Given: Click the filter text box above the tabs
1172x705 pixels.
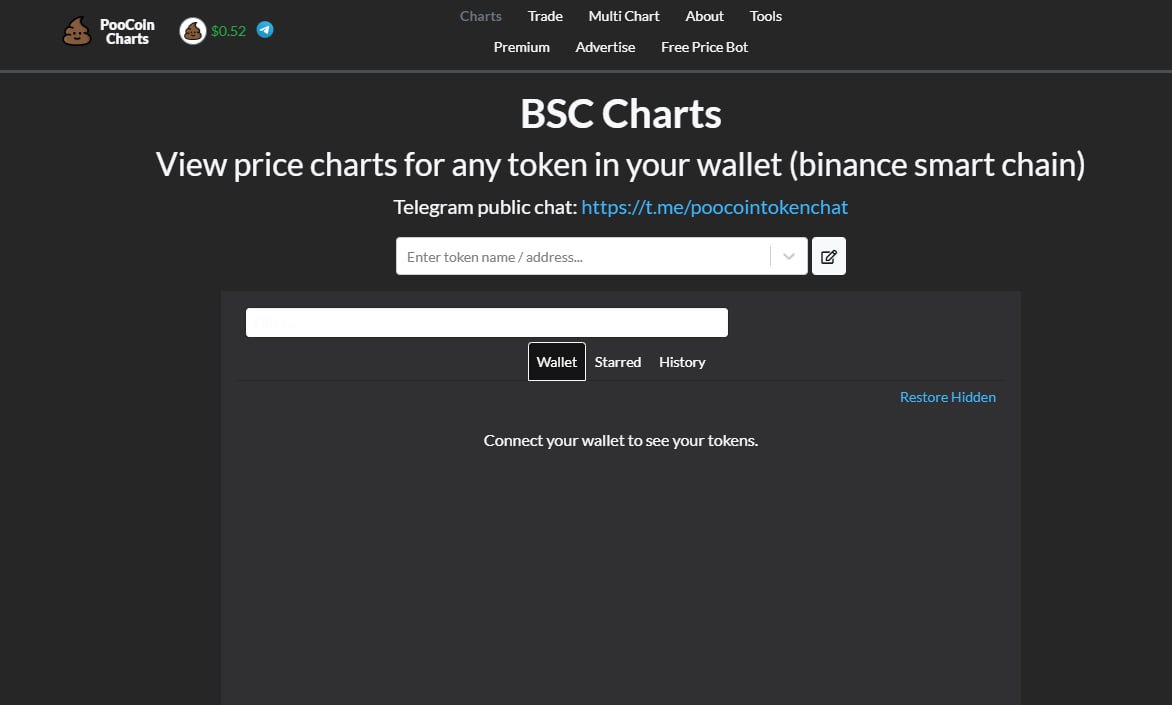Looking at the screenshot, I should pyautogui.click(x=487, y=322).
